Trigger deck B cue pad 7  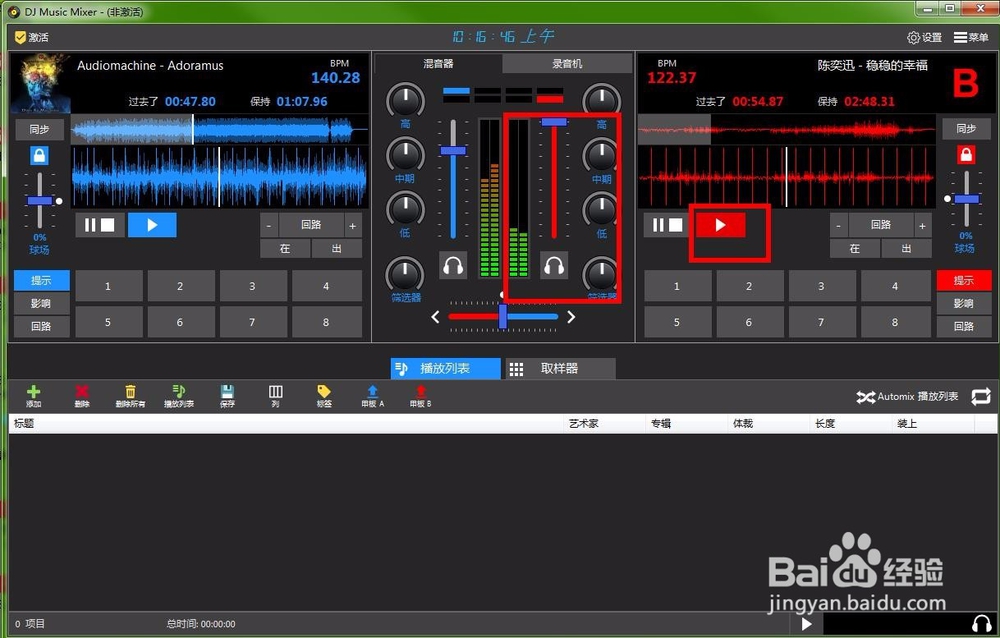coord(821,322)
